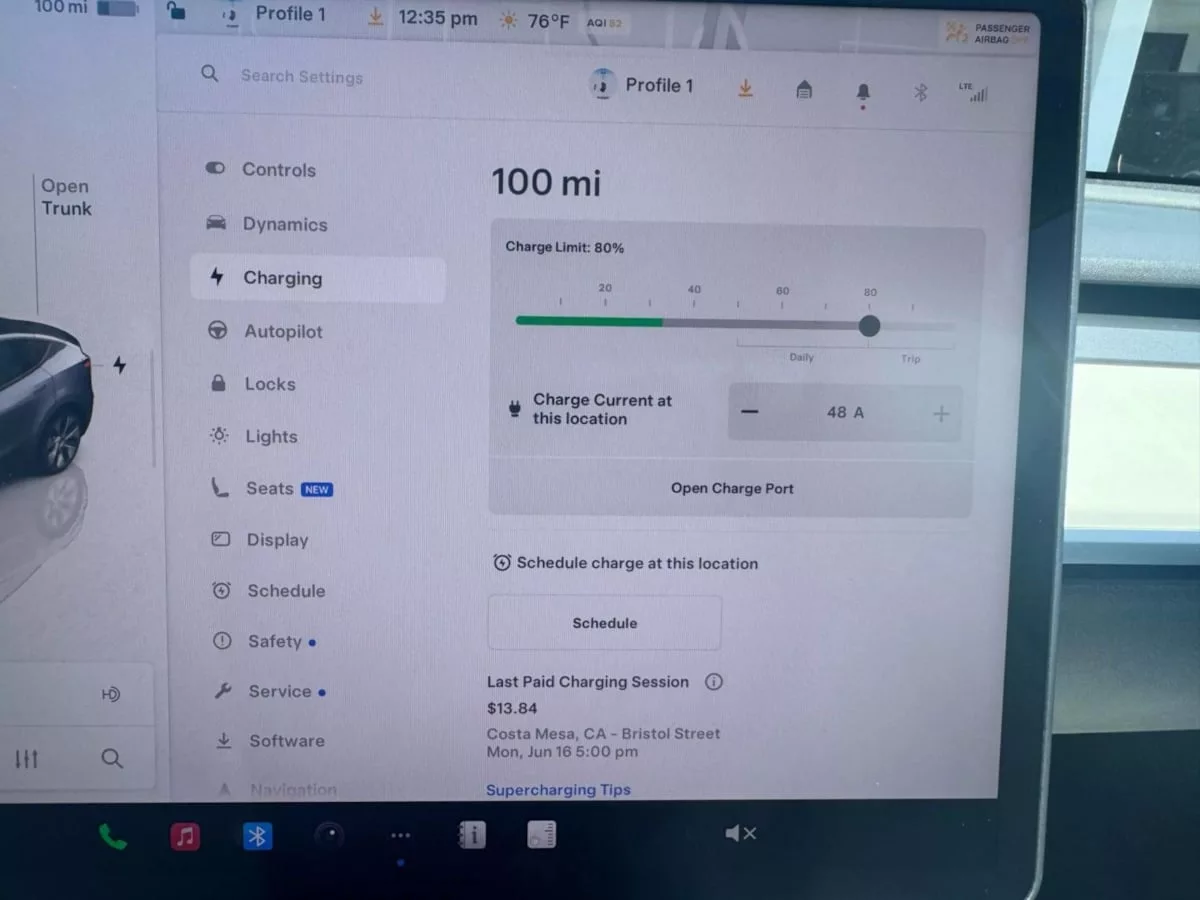Decrease charge current with minus button
The image size is (1200, 900).
coord(750,412)
